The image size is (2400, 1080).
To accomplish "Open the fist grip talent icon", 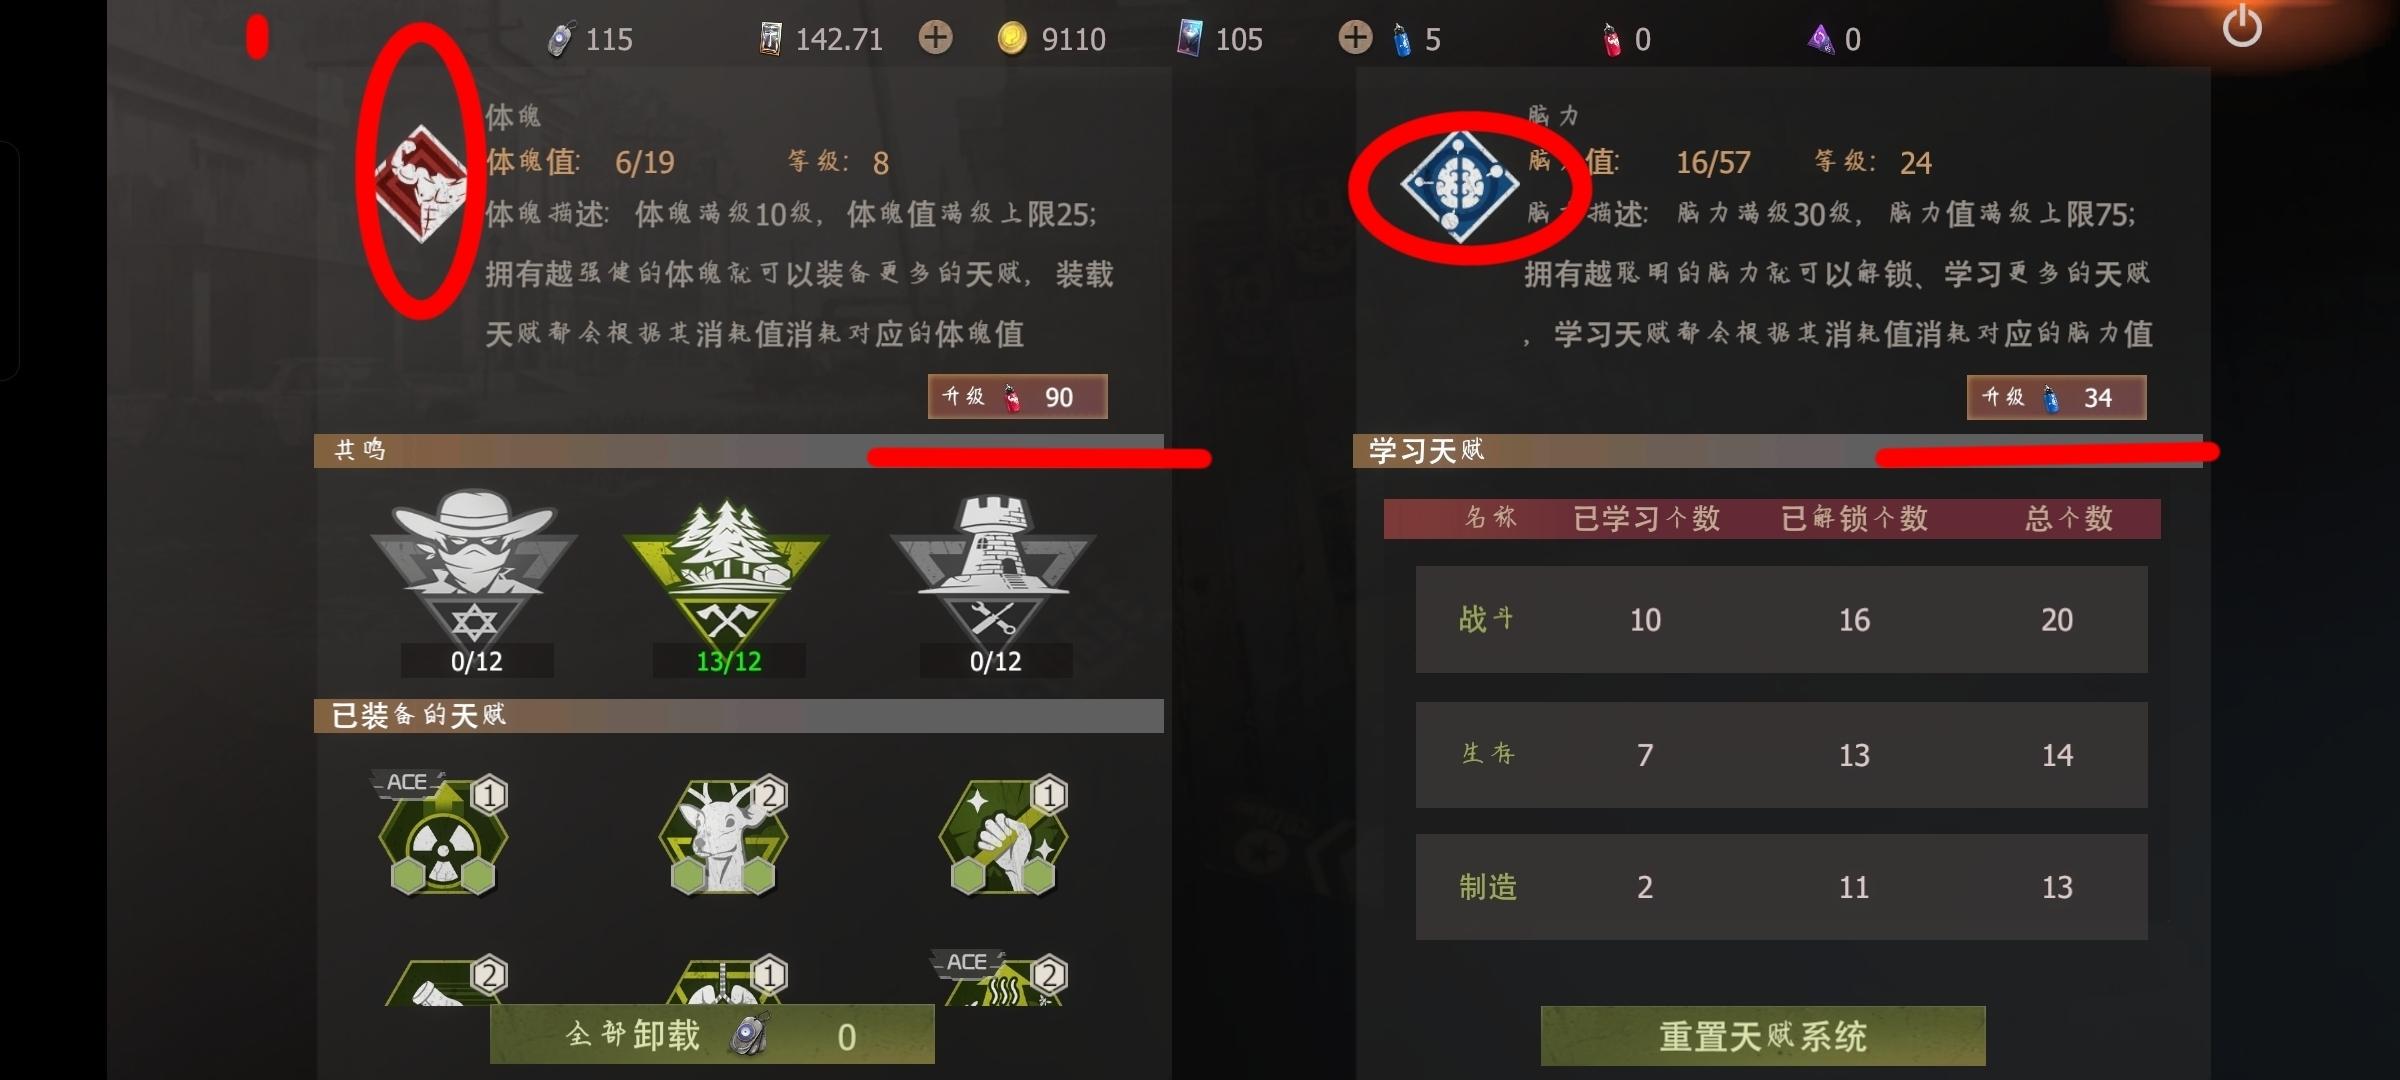I will 1003,834.
